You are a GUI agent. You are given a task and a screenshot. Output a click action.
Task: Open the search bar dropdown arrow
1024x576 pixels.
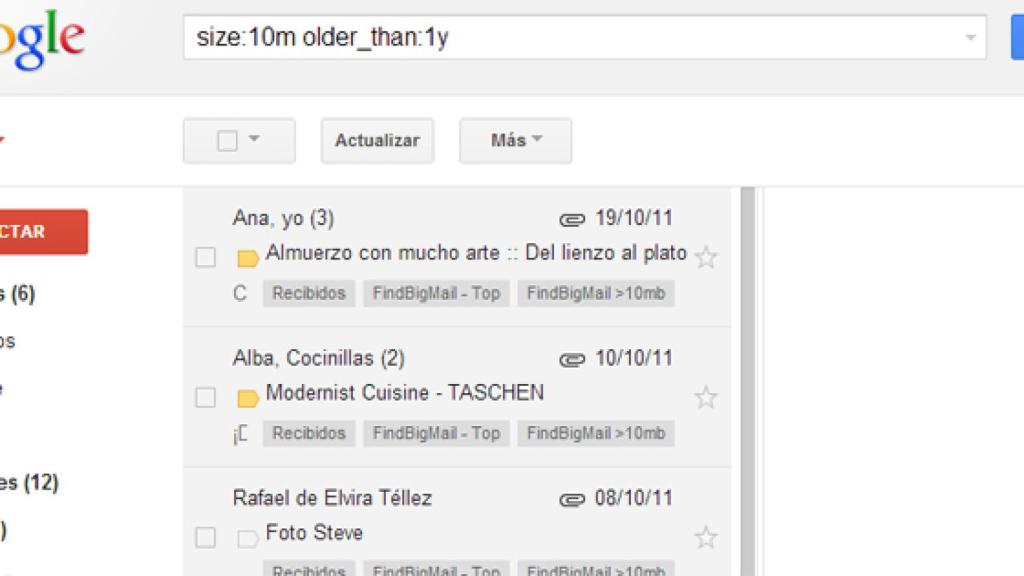coord(972,36)
